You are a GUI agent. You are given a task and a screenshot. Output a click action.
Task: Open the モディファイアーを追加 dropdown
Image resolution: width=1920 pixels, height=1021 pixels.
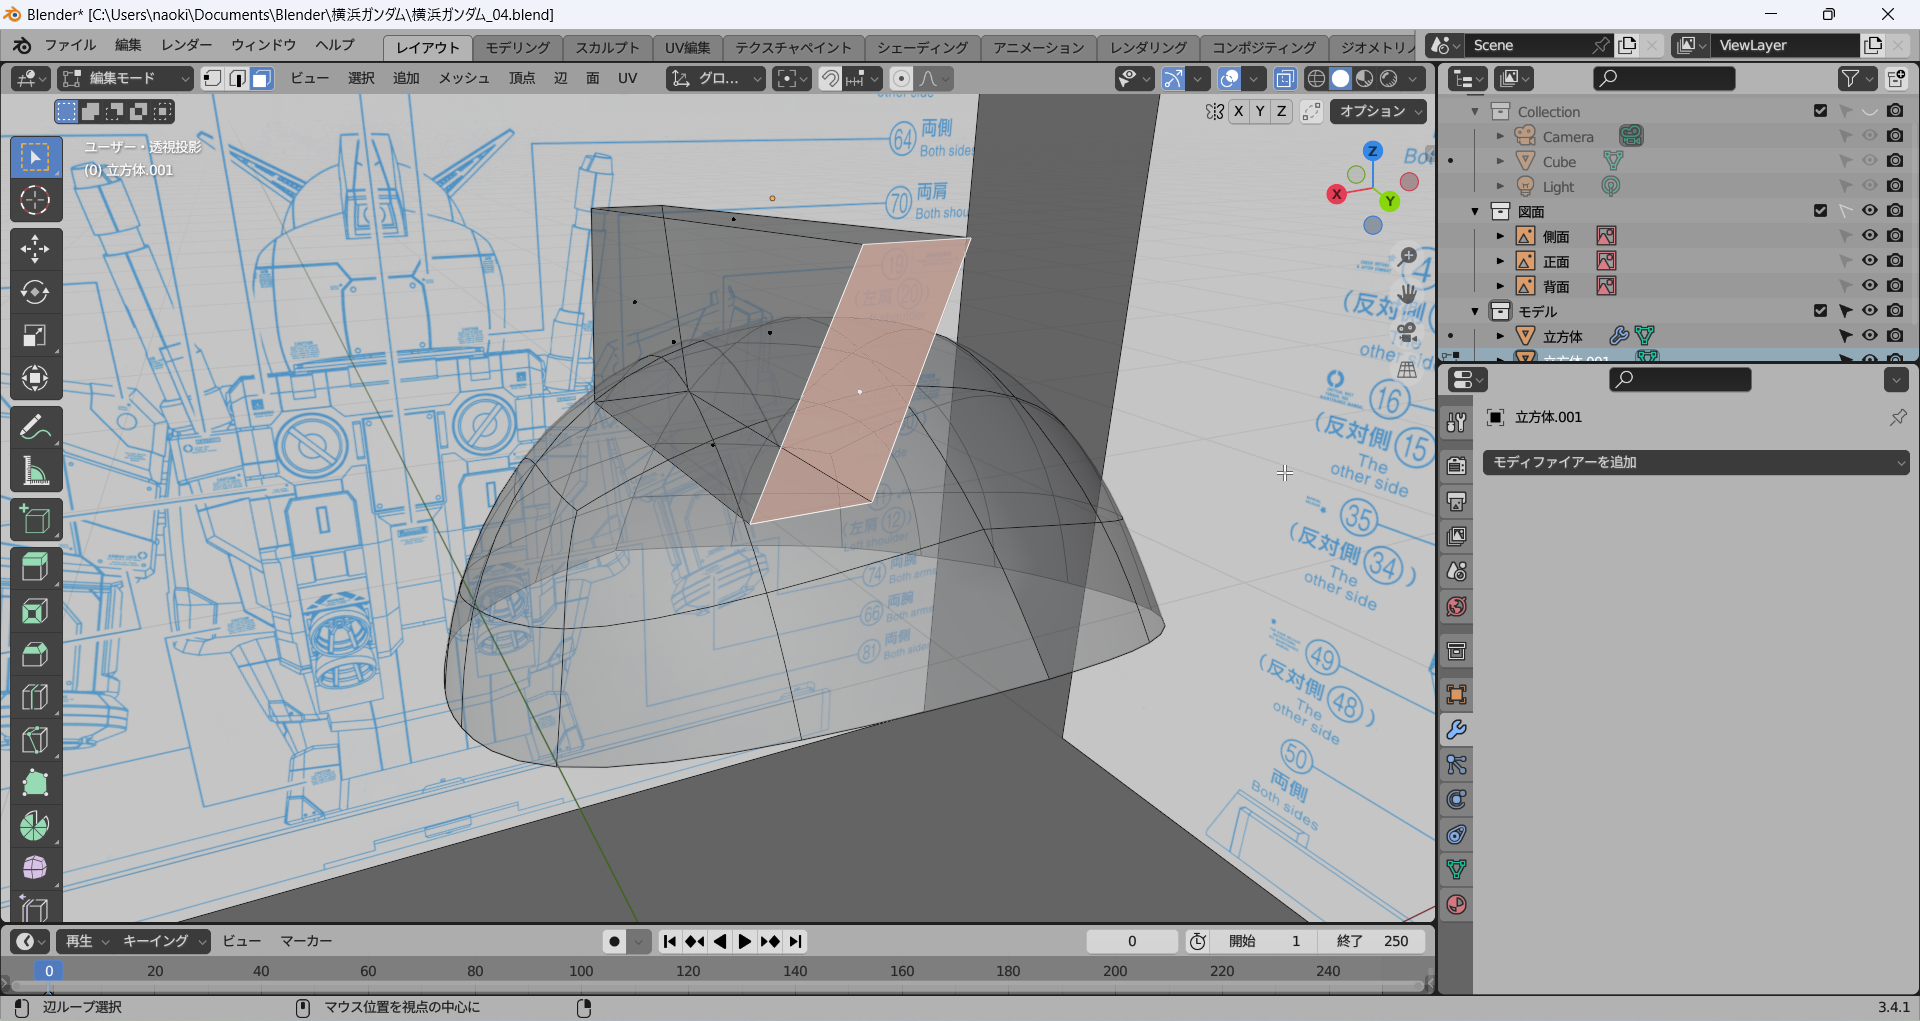[1695, 462]
